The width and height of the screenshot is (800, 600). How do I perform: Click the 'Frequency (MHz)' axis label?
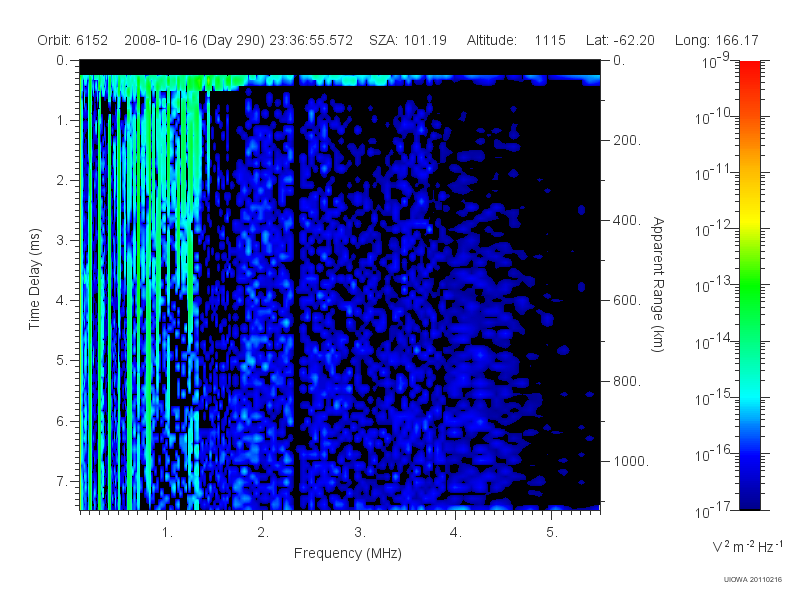pos(347,553)
